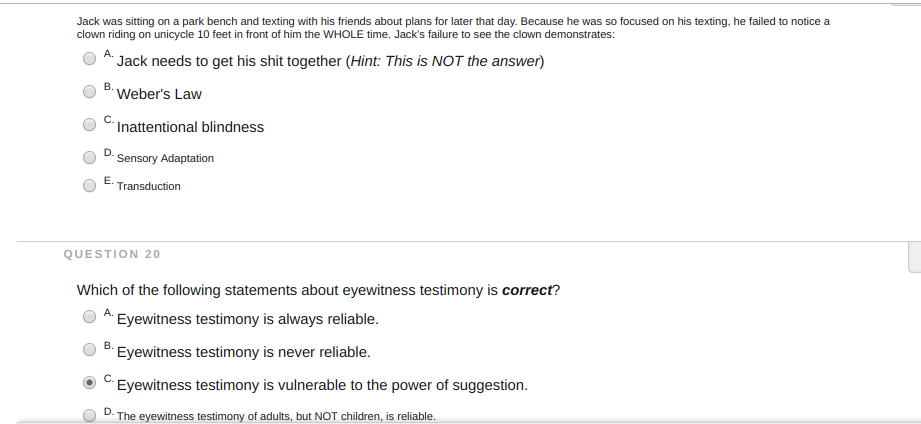
Task: Click the 'Inattentional blindness' answer label
Action: coord(190,127)
